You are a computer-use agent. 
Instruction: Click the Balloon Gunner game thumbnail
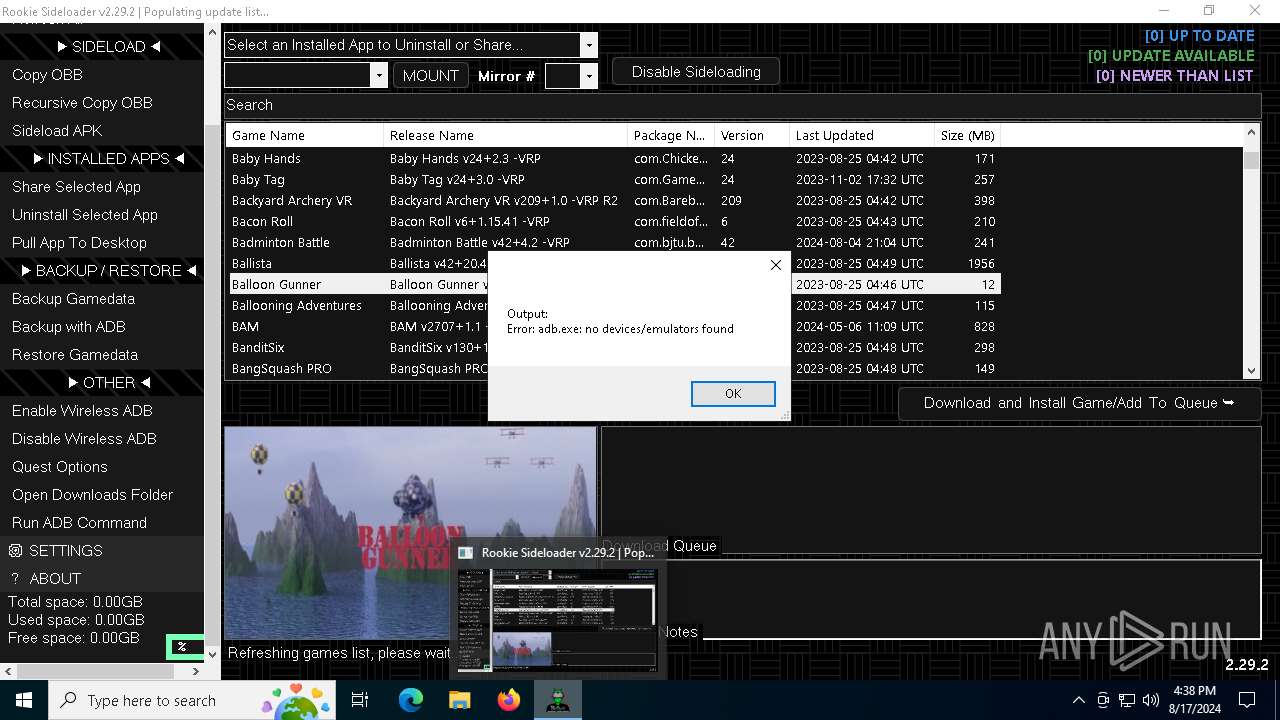pyautogui.click(x=410, y=533)
